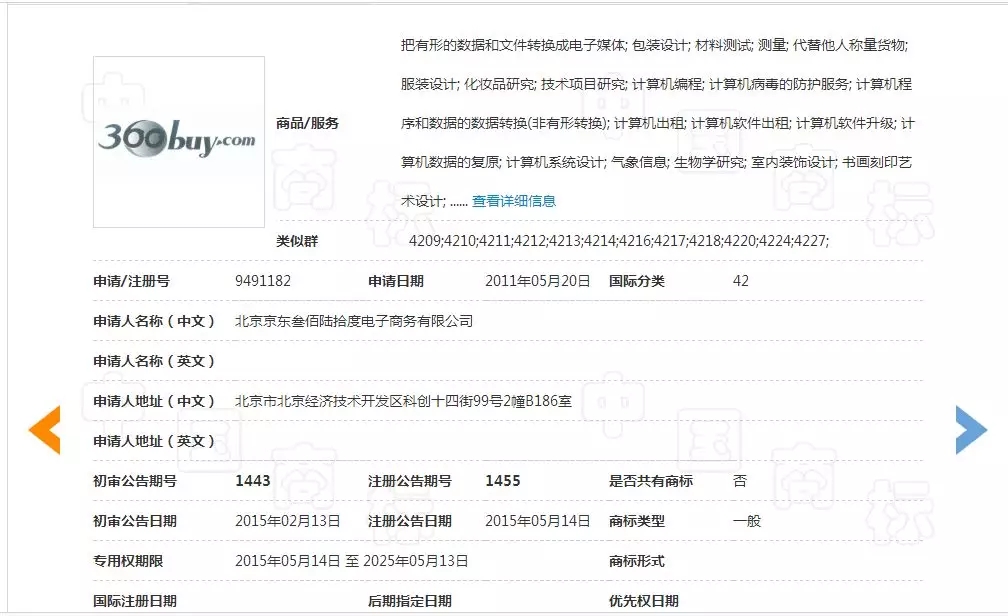Click the 商品/服务 field label
The height and width of the screenshot is (616, 1008).
(x=307, y=123)
